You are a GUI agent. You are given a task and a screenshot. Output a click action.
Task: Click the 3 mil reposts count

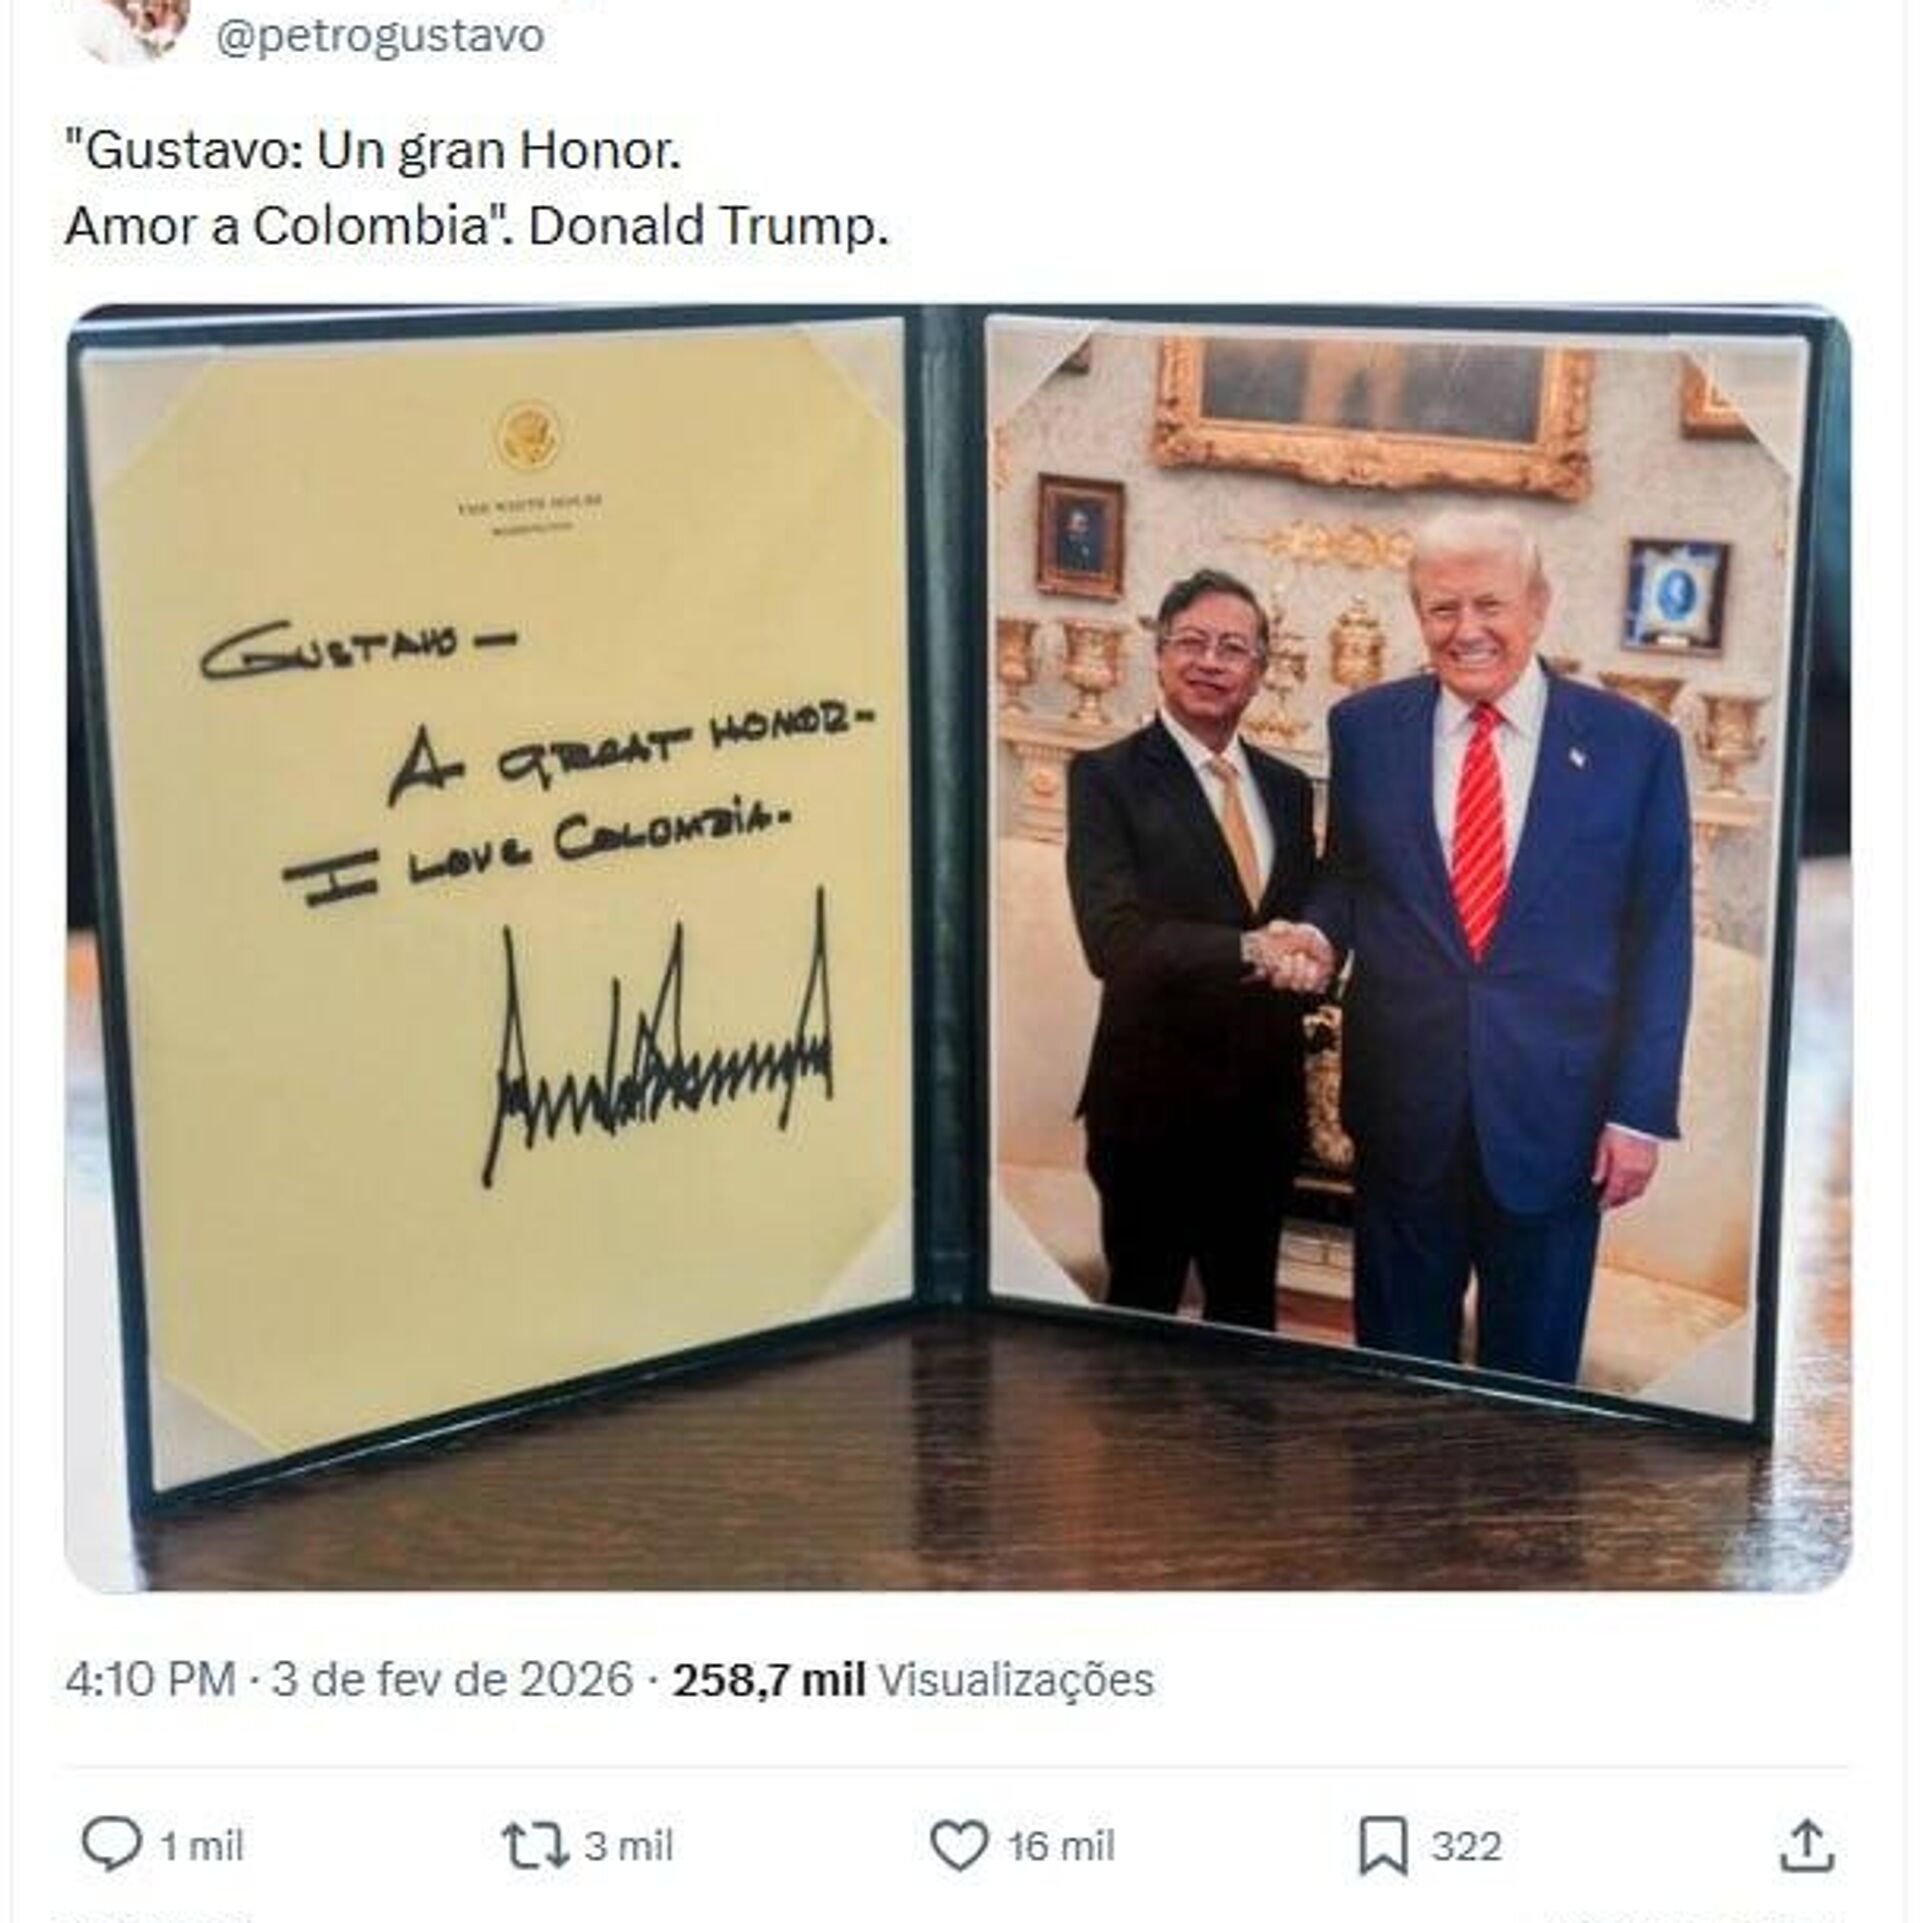tap(629, 1846)
